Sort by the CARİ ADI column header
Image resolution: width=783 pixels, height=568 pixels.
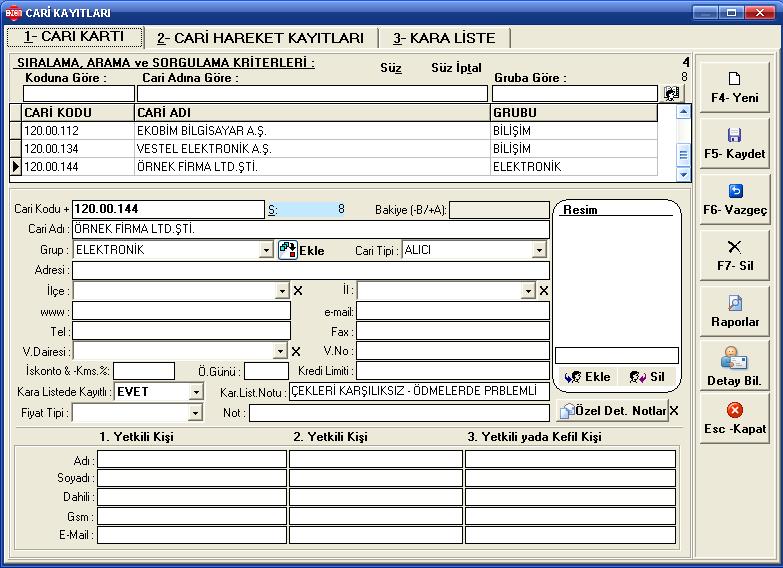point(313,112)
